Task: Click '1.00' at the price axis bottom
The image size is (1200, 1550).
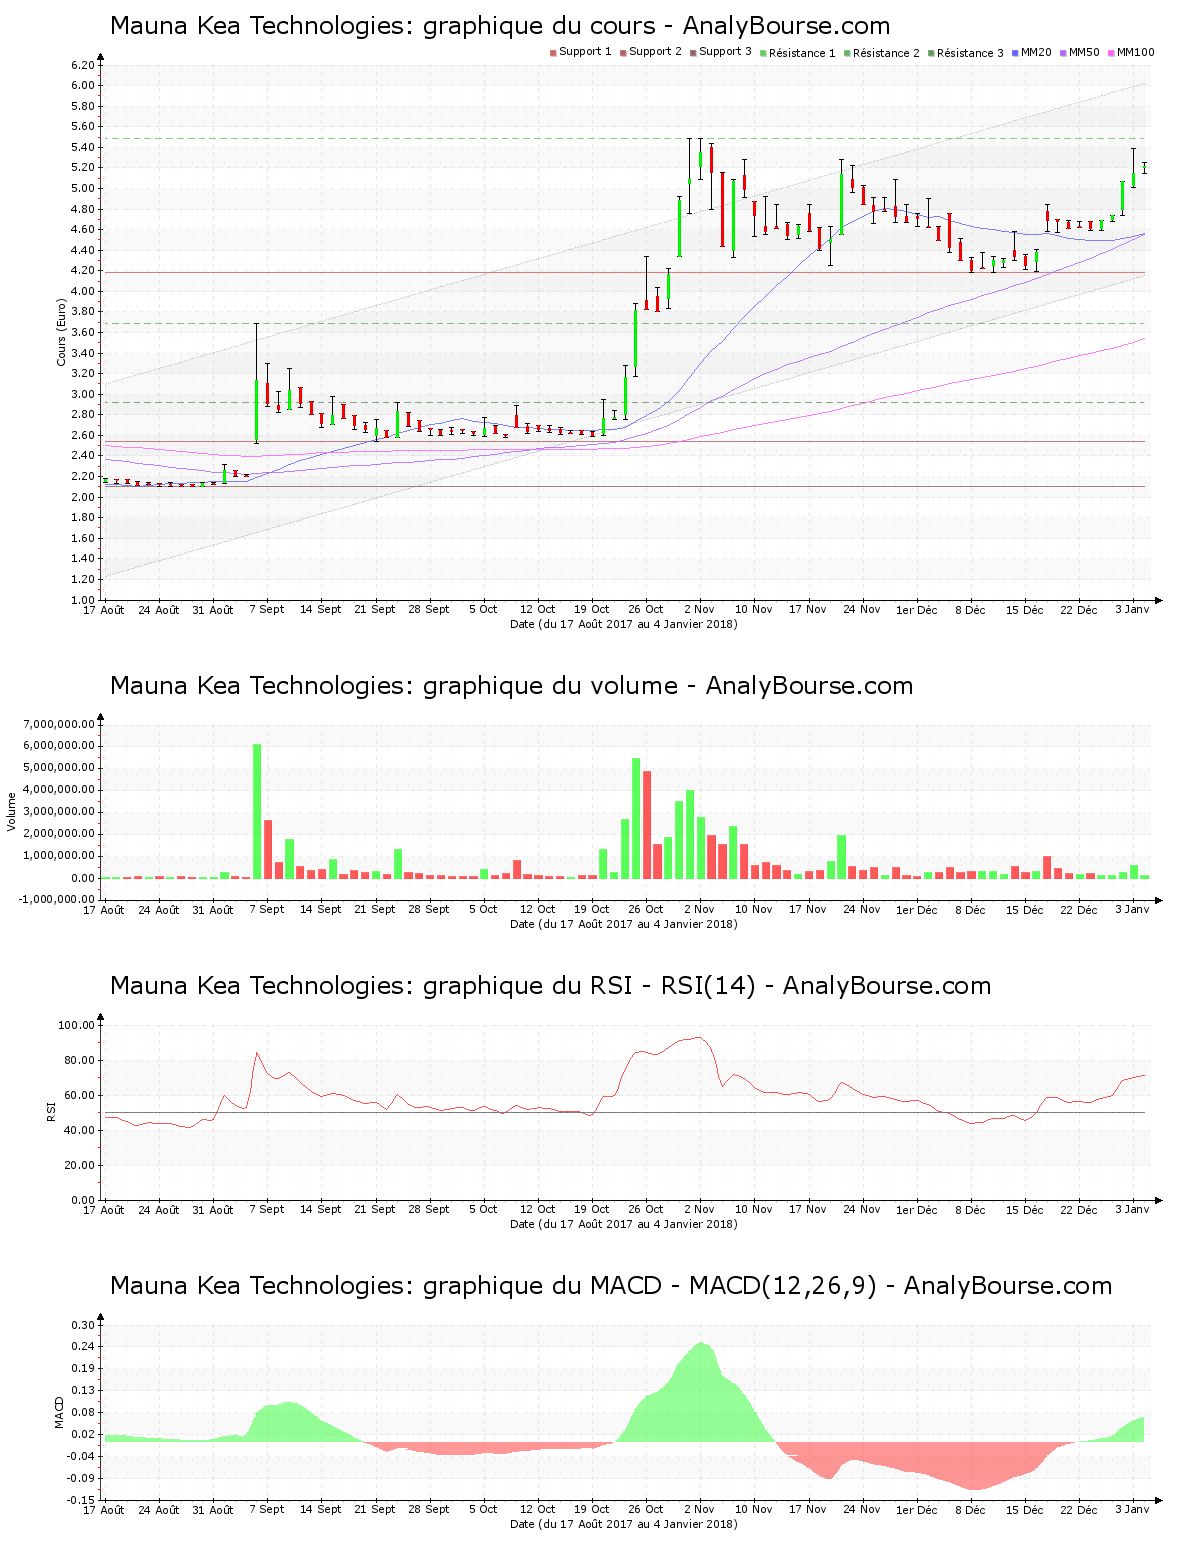Action: tap(83, 600)
